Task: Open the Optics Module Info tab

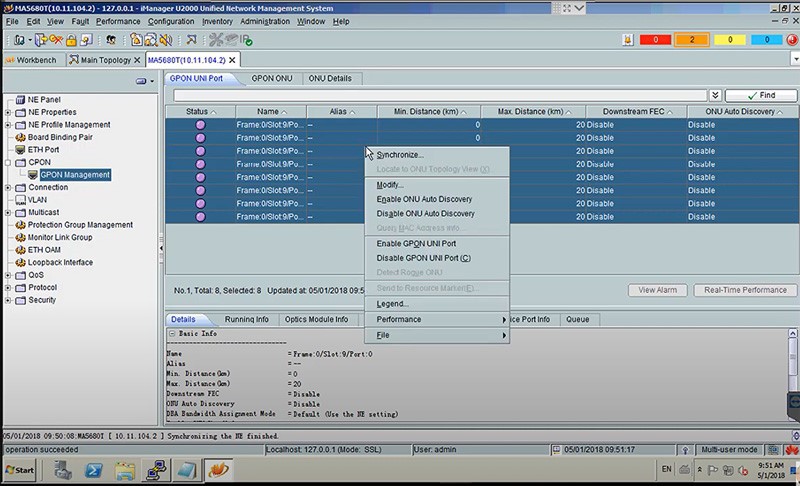Action: [316, 319]
